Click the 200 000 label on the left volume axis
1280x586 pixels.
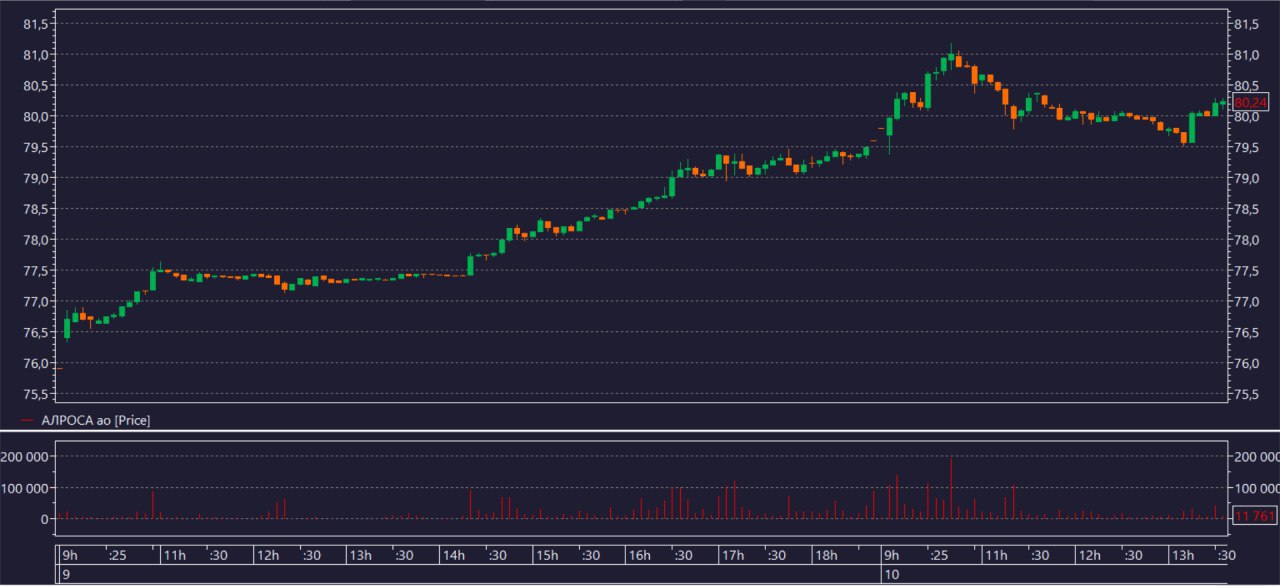click(24, 456)
